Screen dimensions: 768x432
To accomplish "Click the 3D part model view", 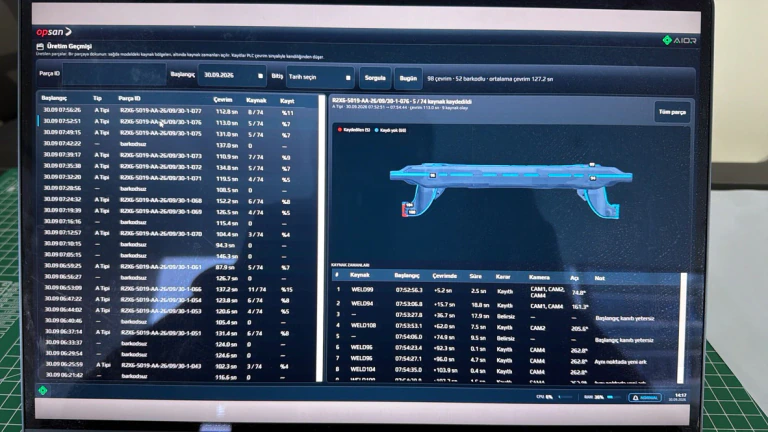I will pos(511,193).
